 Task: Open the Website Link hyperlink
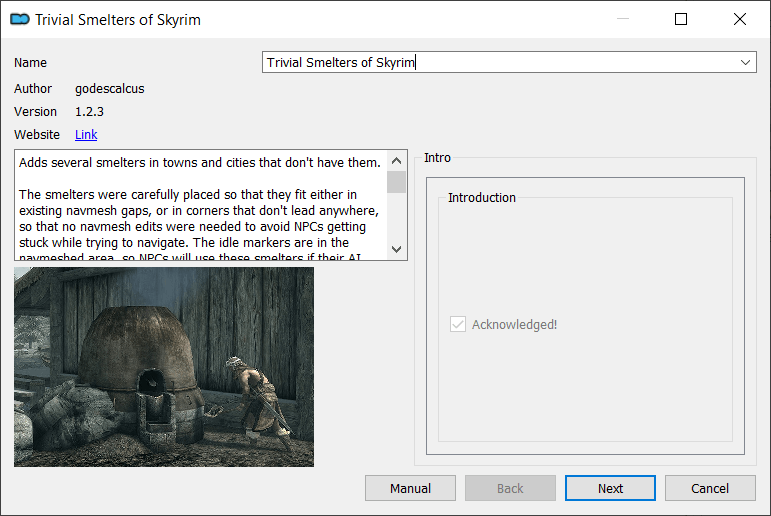(86, 135)
